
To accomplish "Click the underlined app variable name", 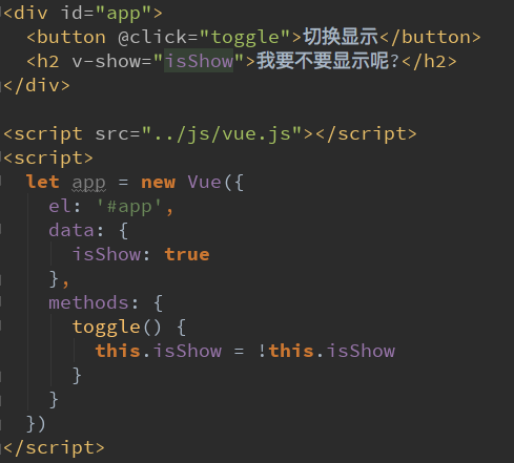I will coord(89,183).
